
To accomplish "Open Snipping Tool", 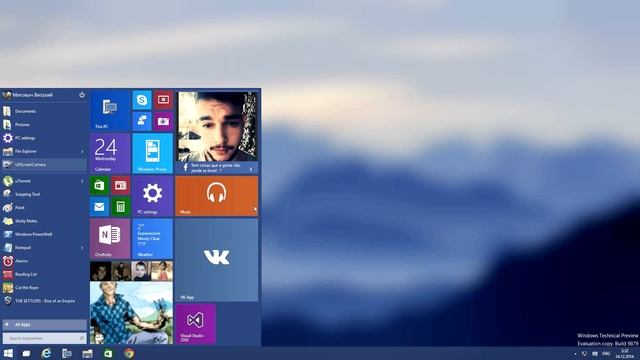I will point(44,194).
